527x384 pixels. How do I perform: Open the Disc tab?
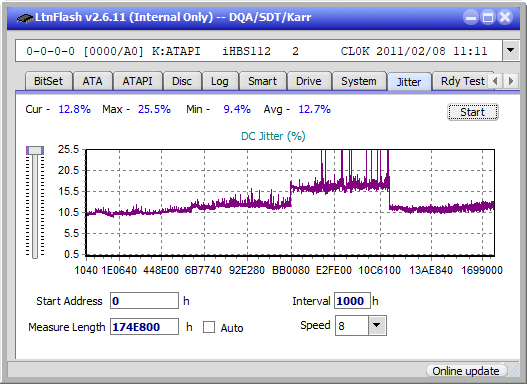click(x=182, y=81)
